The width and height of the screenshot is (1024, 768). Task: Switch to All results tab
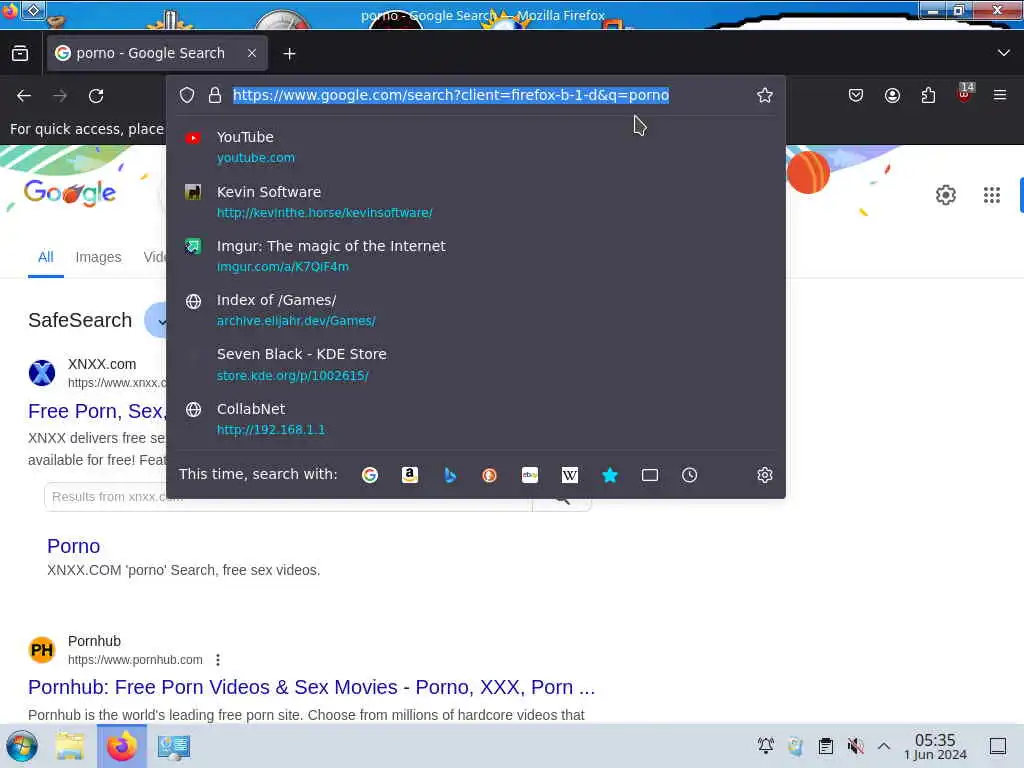coord(46,257)
